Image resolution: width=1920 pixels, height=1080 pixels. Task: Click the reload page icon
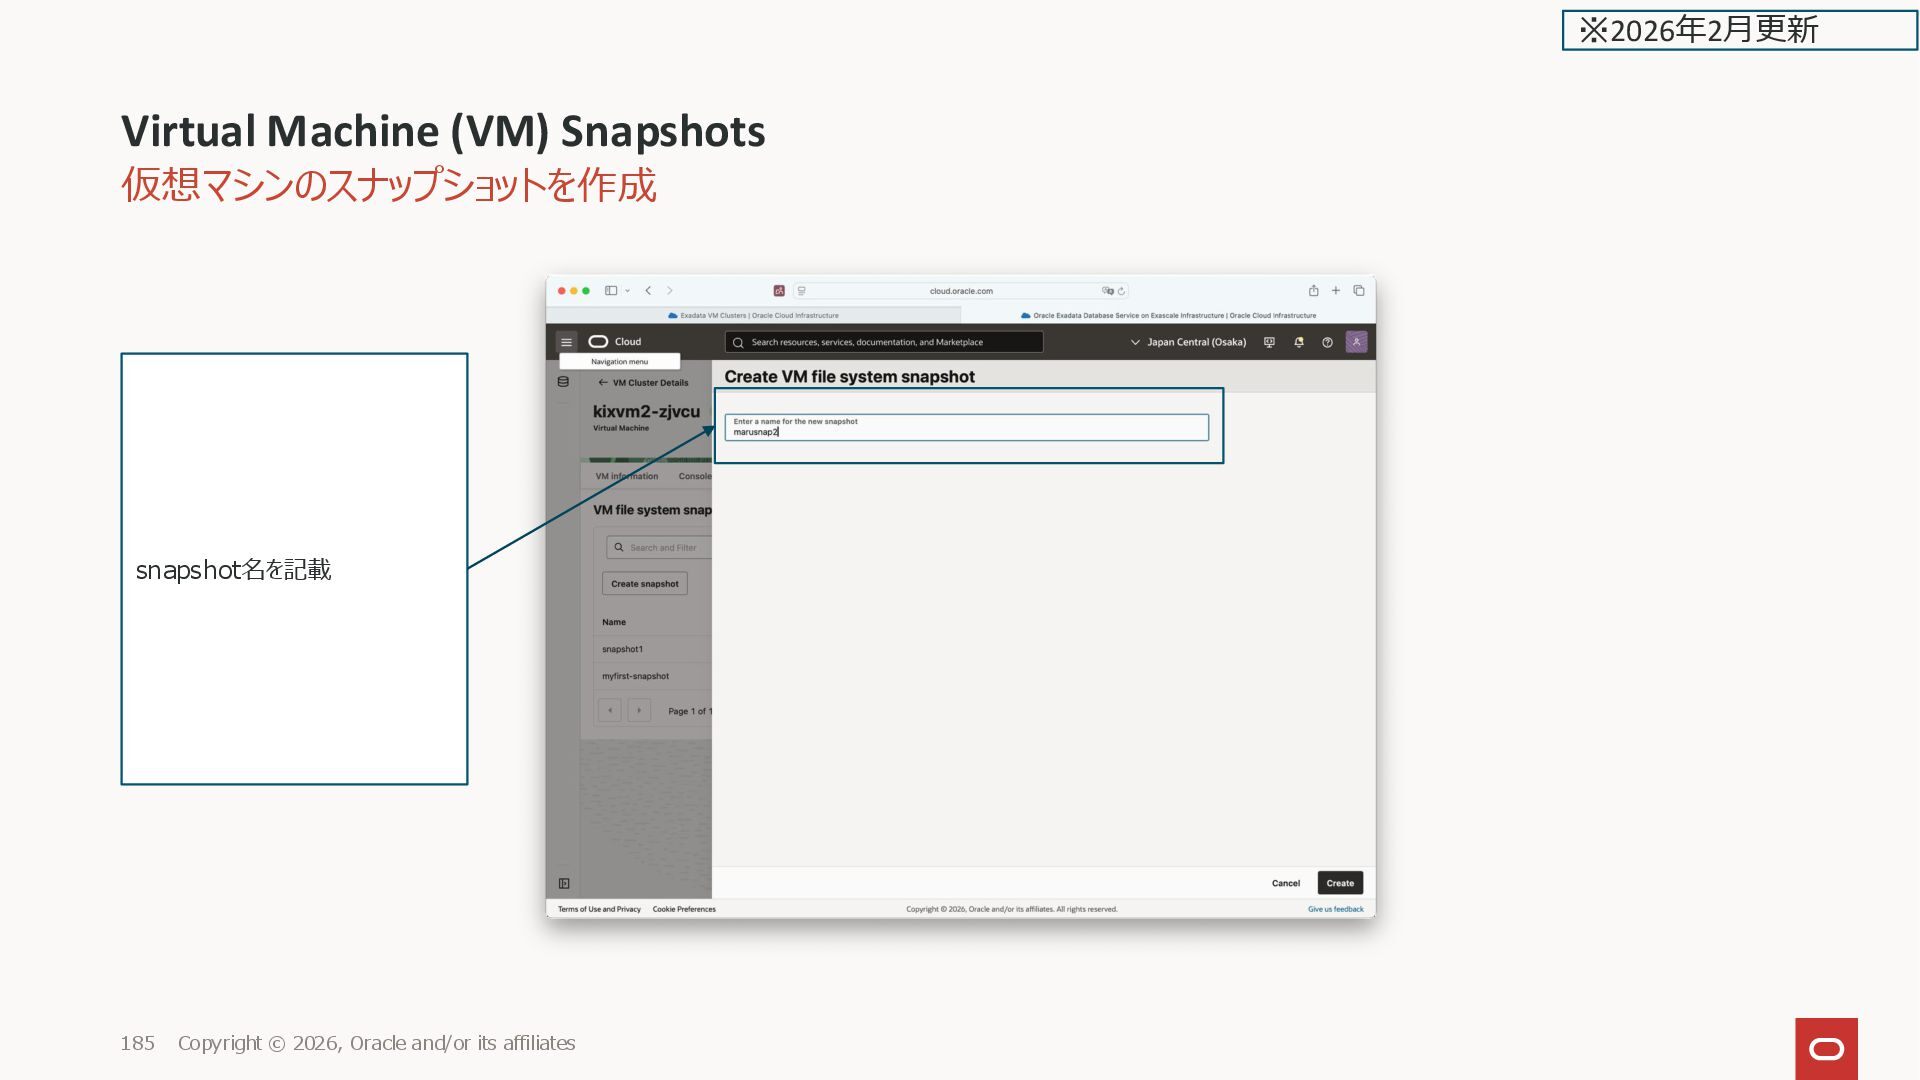(x=1121, y=291)
